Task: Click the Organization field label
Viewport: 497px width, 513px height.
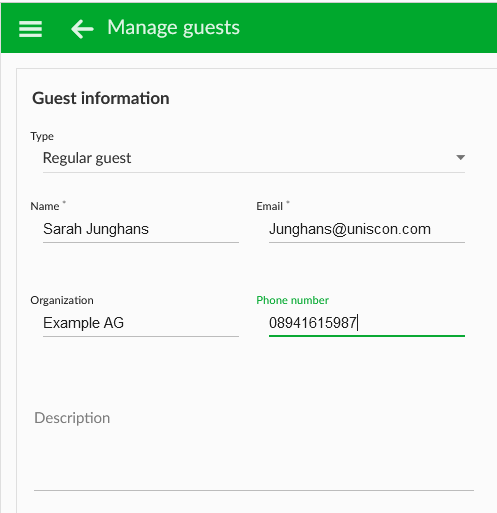Action: [62, 300]
